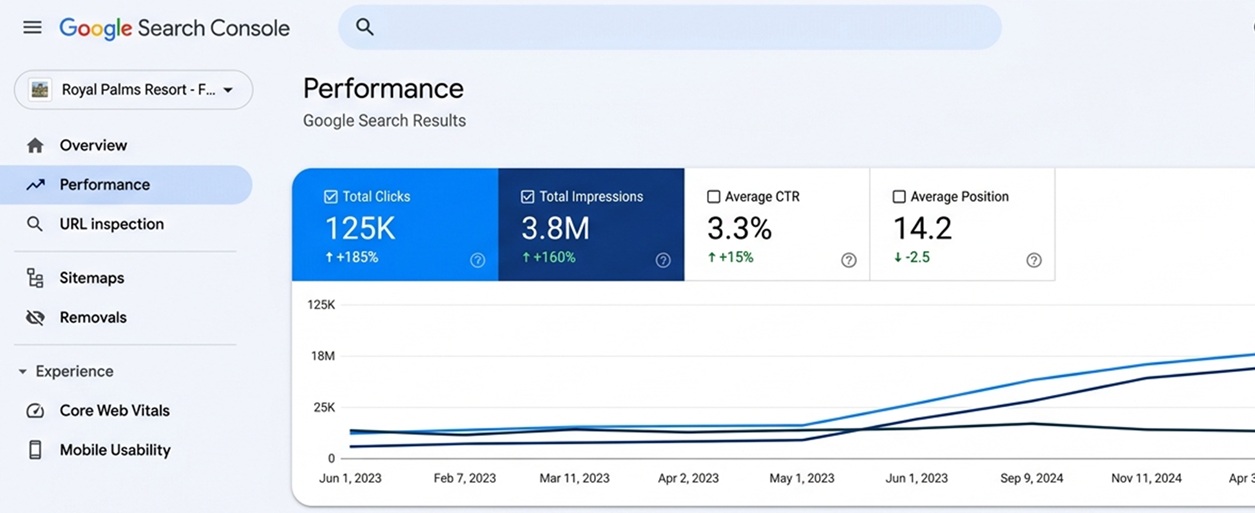Viewport: 1255px width, 513px height.
Task: Click the help icon on Total Impressions card
Action: click(x=663, y=260)
